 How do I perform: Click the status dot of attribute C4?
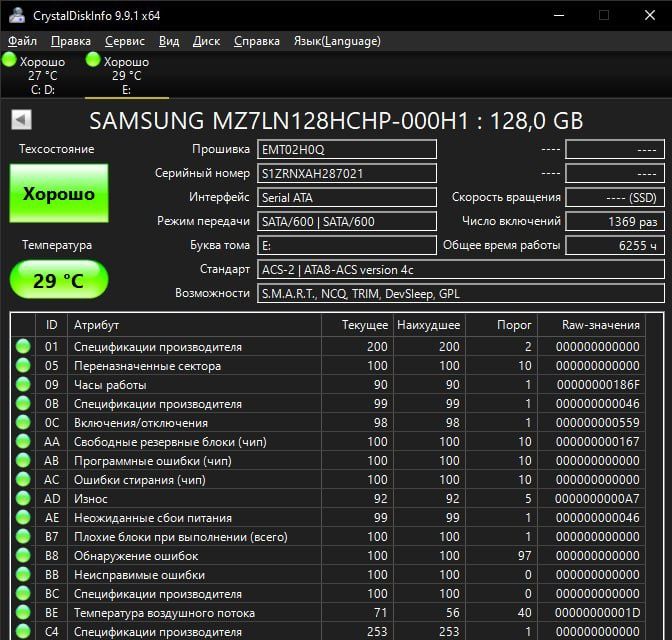pyautogui.click(x=23, y=631)
